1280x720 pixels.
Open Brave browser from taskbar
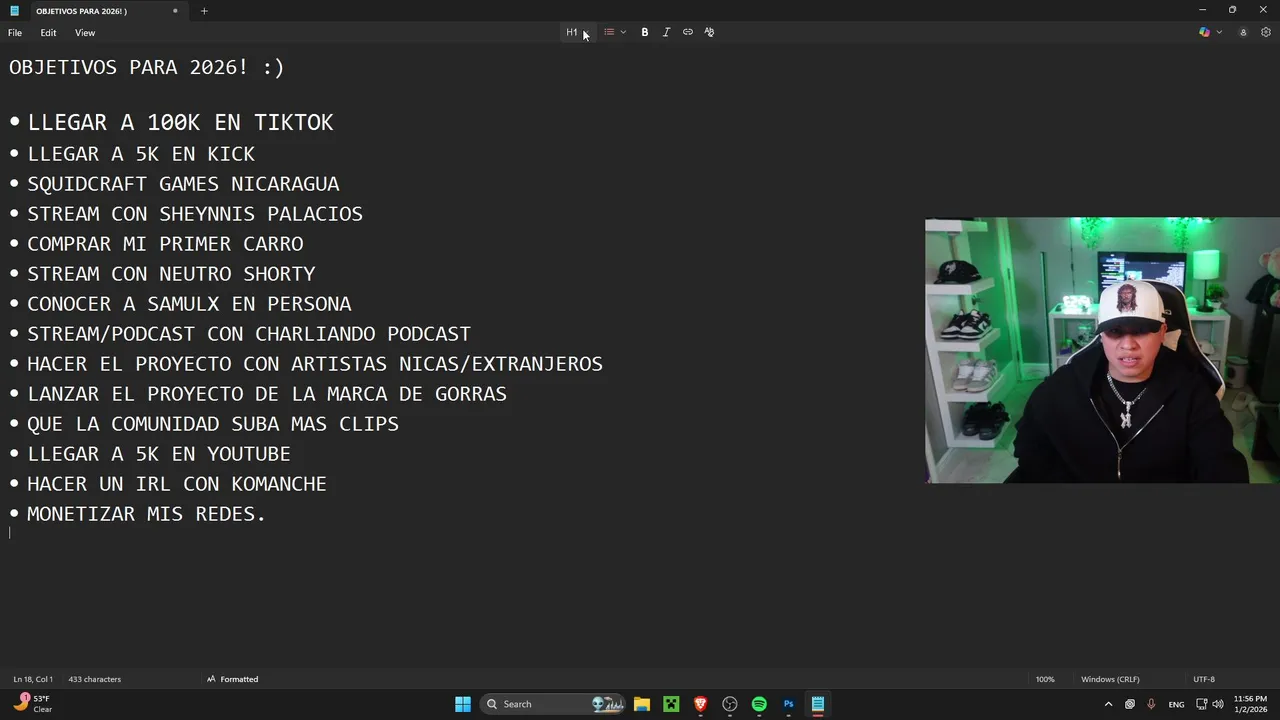[701, 704]
